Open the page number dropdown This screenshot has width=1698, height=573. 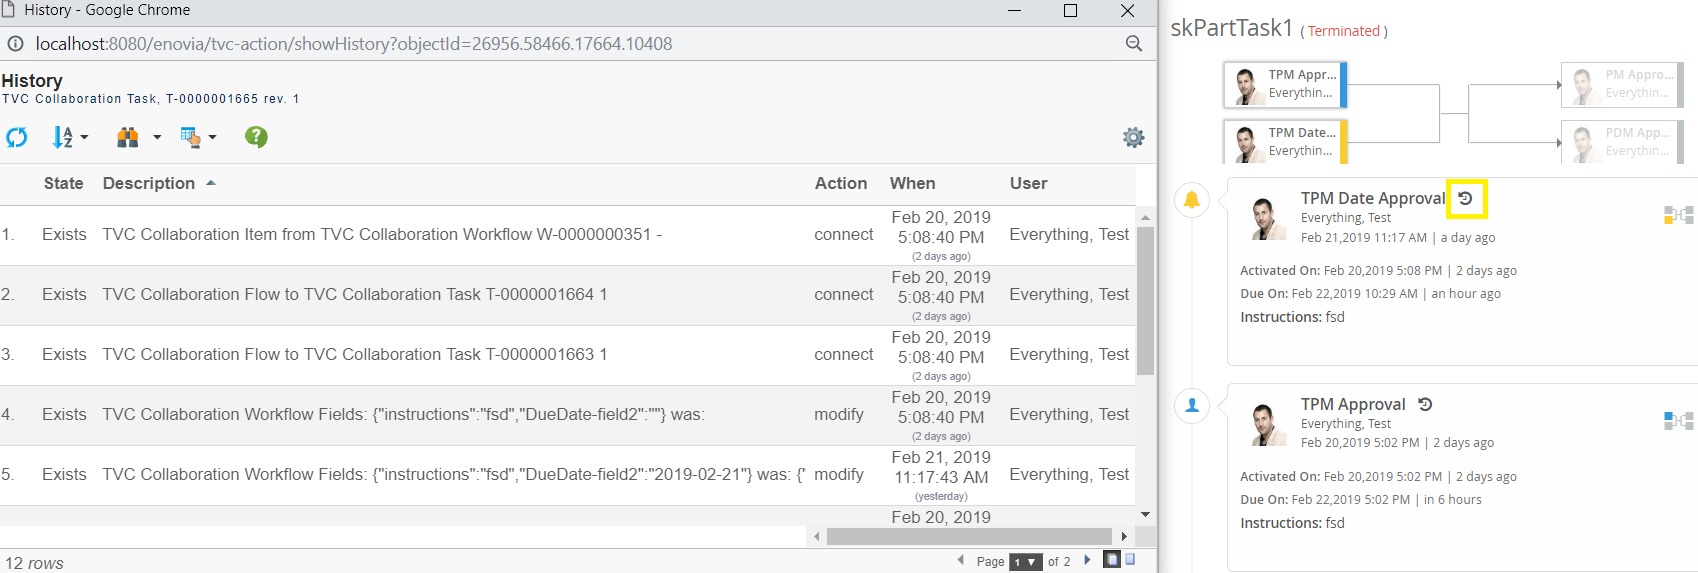point(1026,562)
